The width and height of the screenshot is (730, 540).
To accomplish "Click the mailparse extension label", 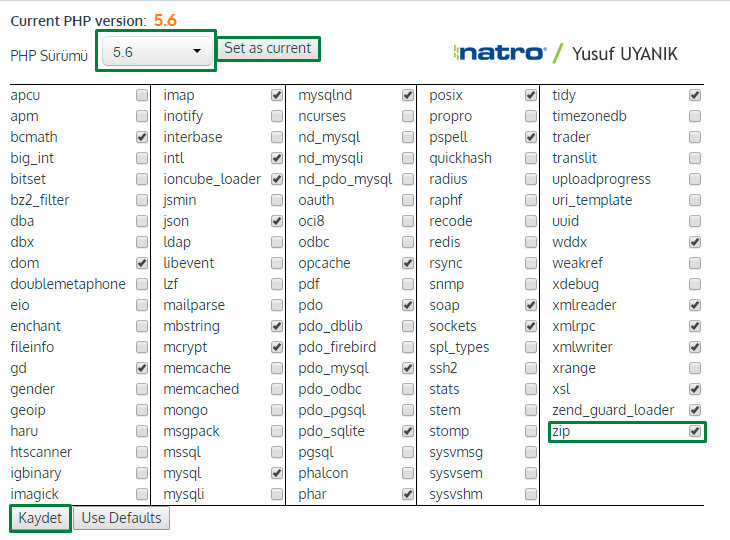I will 194,305.
